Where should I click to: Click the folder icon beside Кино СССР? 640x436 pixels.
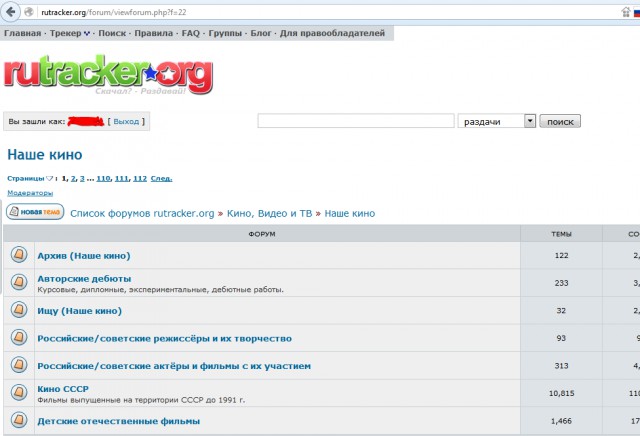point(19,393)
